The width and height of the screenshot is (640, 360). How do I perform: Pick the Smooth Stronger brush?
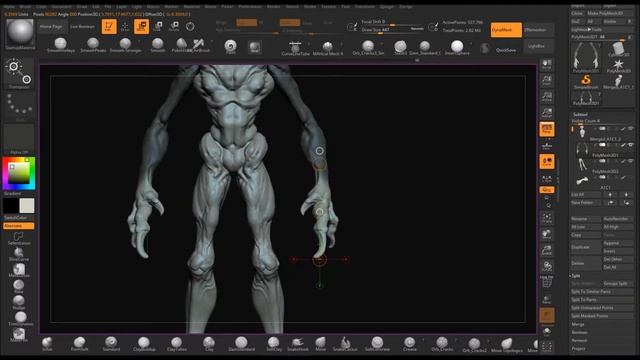click(125, 45)
